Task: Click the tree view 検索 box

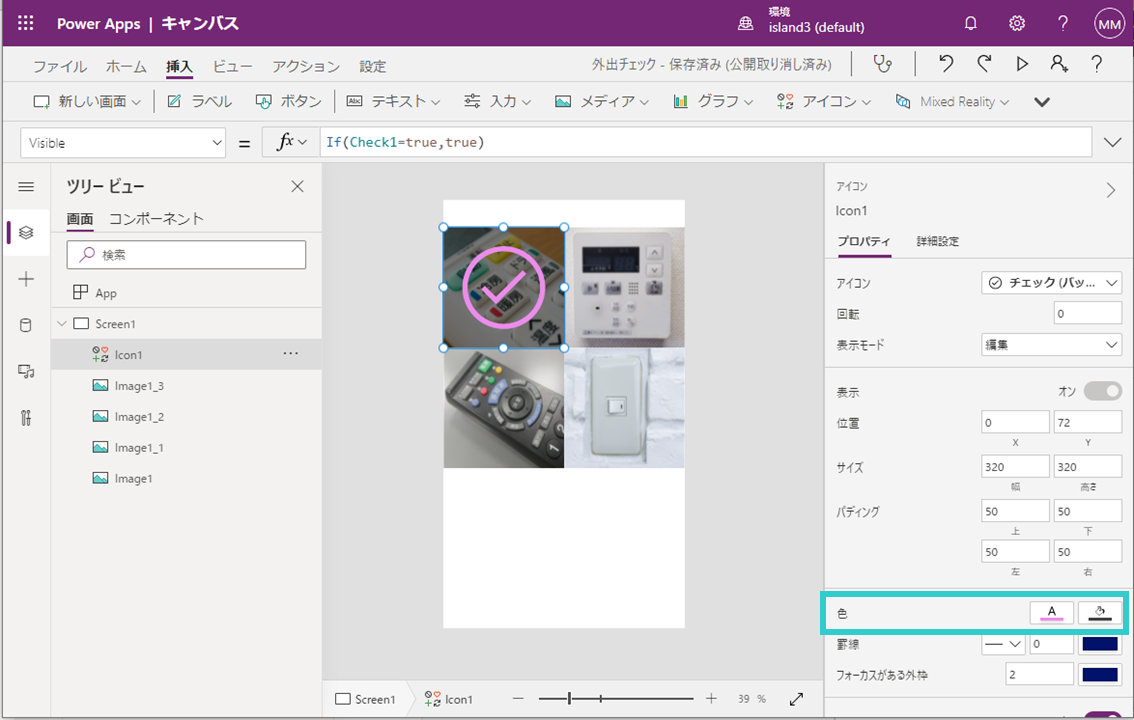Action: [x=187, y=254]
